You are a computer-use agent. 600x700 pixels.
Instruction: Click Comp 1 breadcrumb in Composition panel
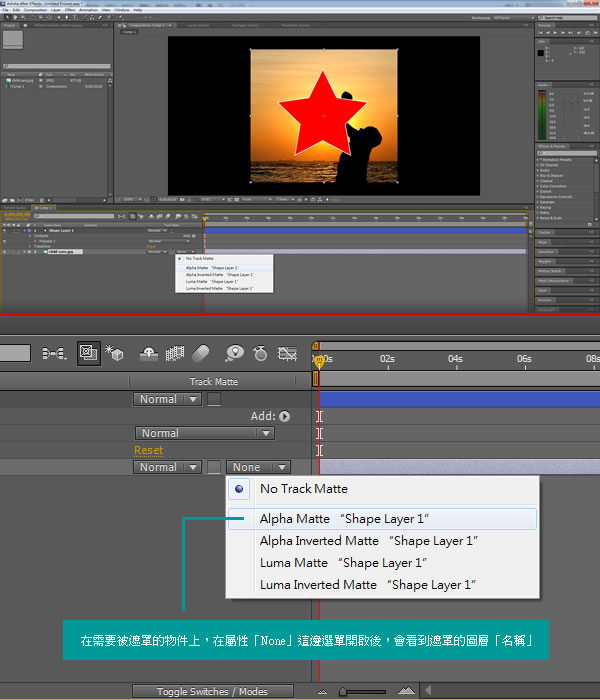[x=129, y=32]
